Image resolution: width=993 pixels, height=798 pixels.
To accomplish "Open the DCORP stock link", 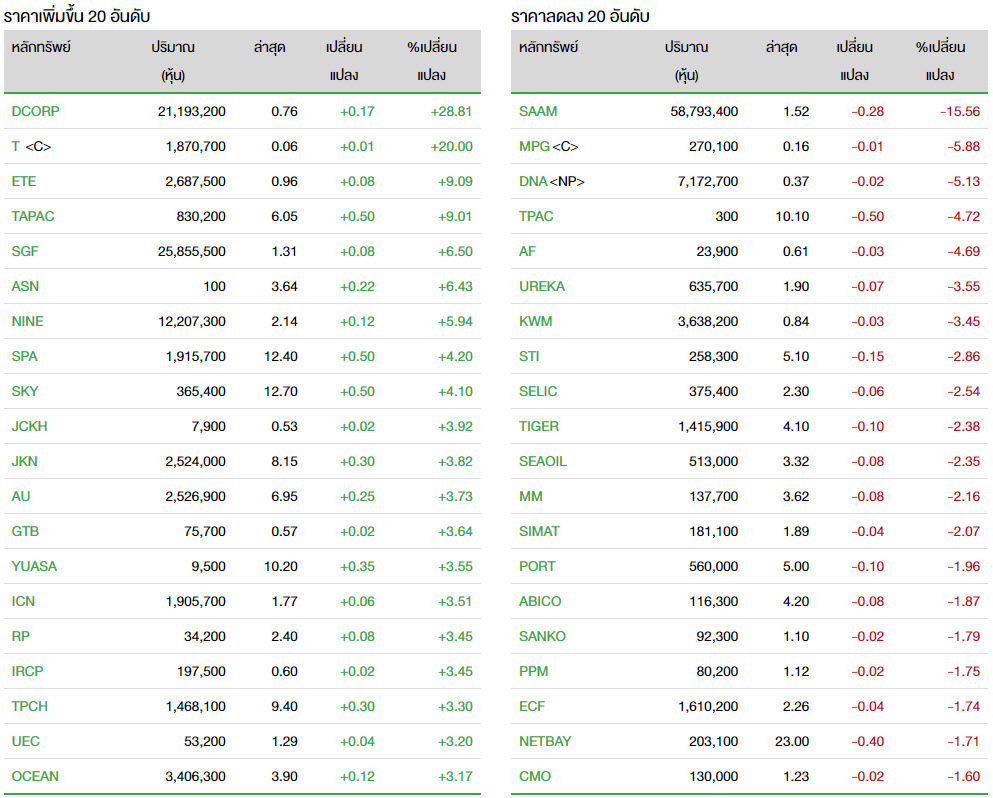I will [x=36, y=111].
